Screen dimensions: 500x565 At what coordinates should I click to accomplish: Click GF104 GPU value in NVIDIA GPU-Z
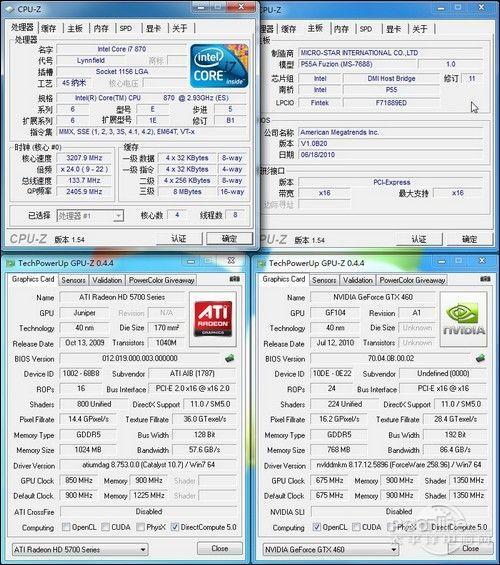coord(335,313)
